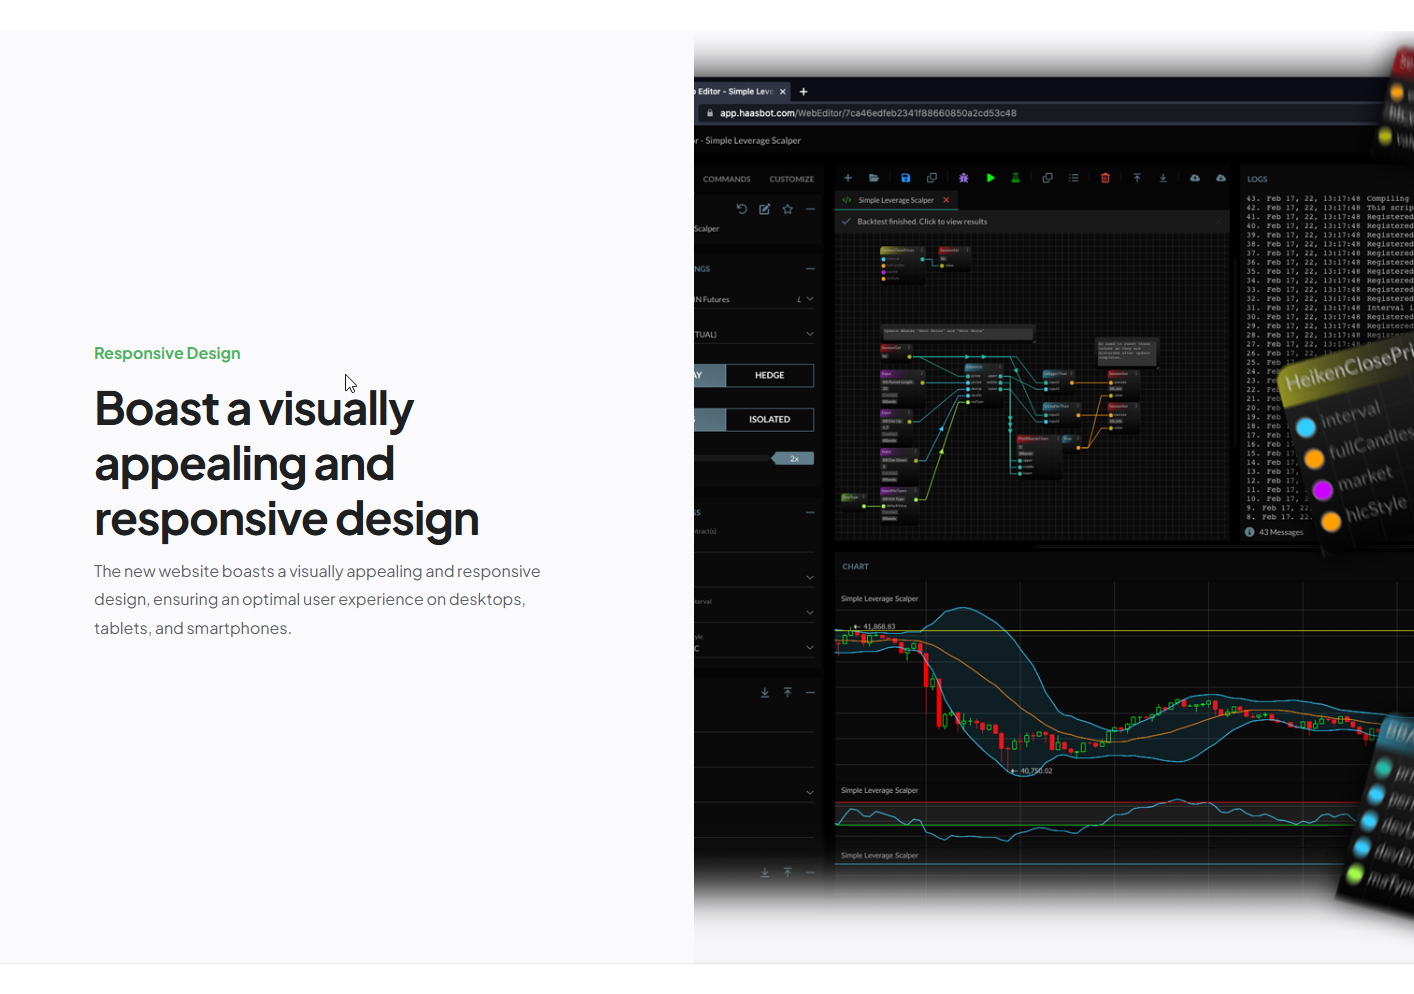Select the ISOLATED margin option
Screen dimensions: 1414x994
(769, 419)
